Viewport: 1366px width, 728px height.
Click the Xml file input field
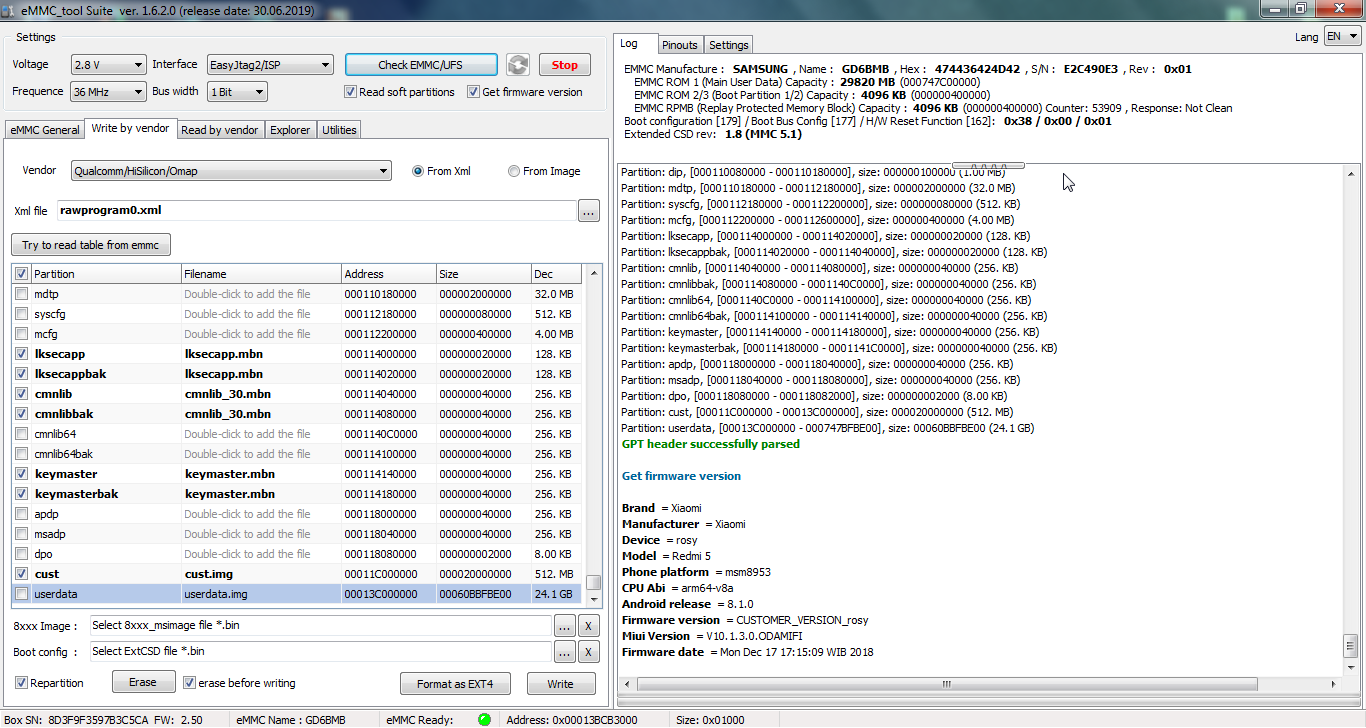(x=315, y=211)
